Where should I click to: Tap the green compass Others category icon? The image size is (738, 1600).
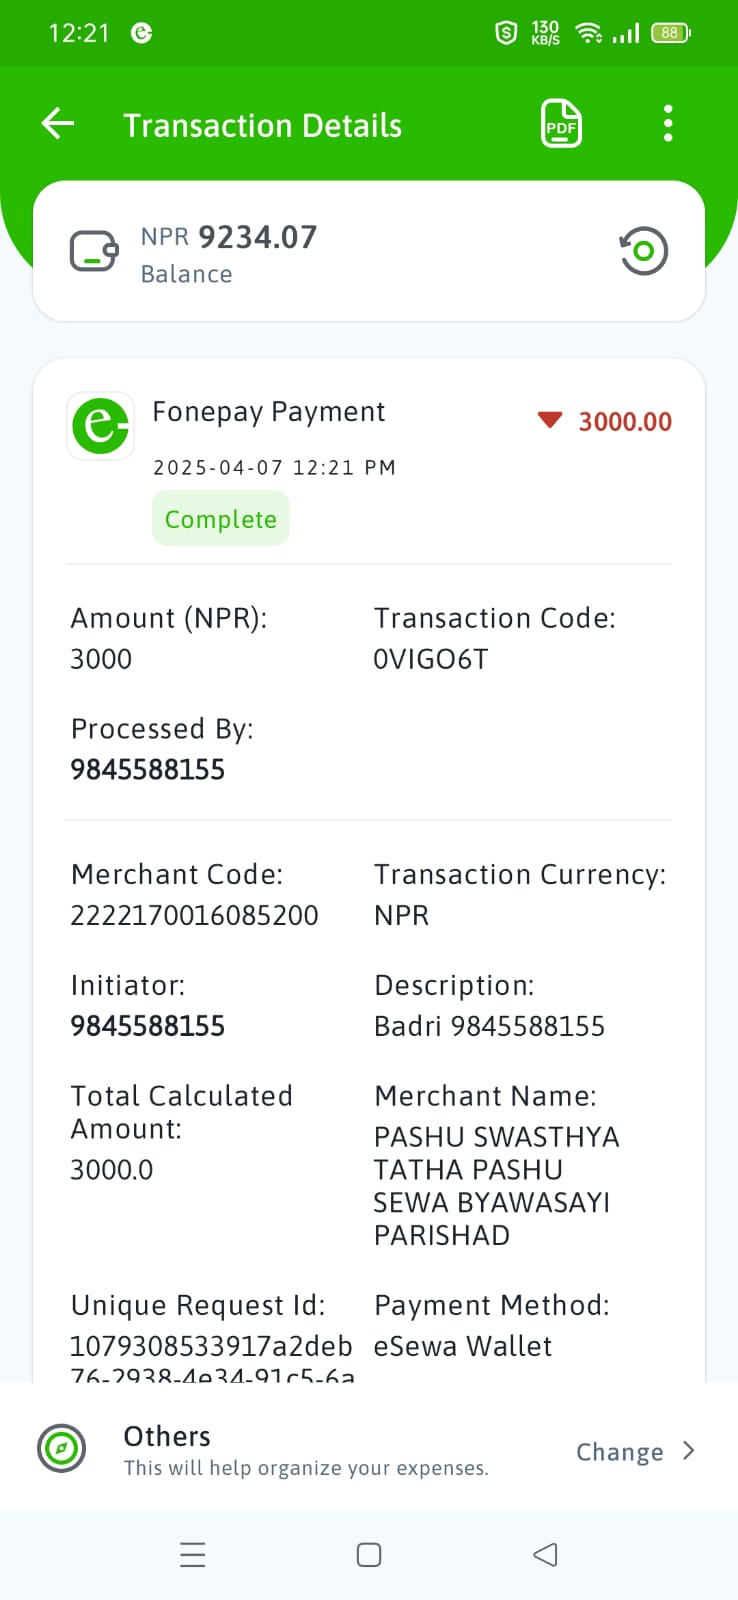point(62,1448)
